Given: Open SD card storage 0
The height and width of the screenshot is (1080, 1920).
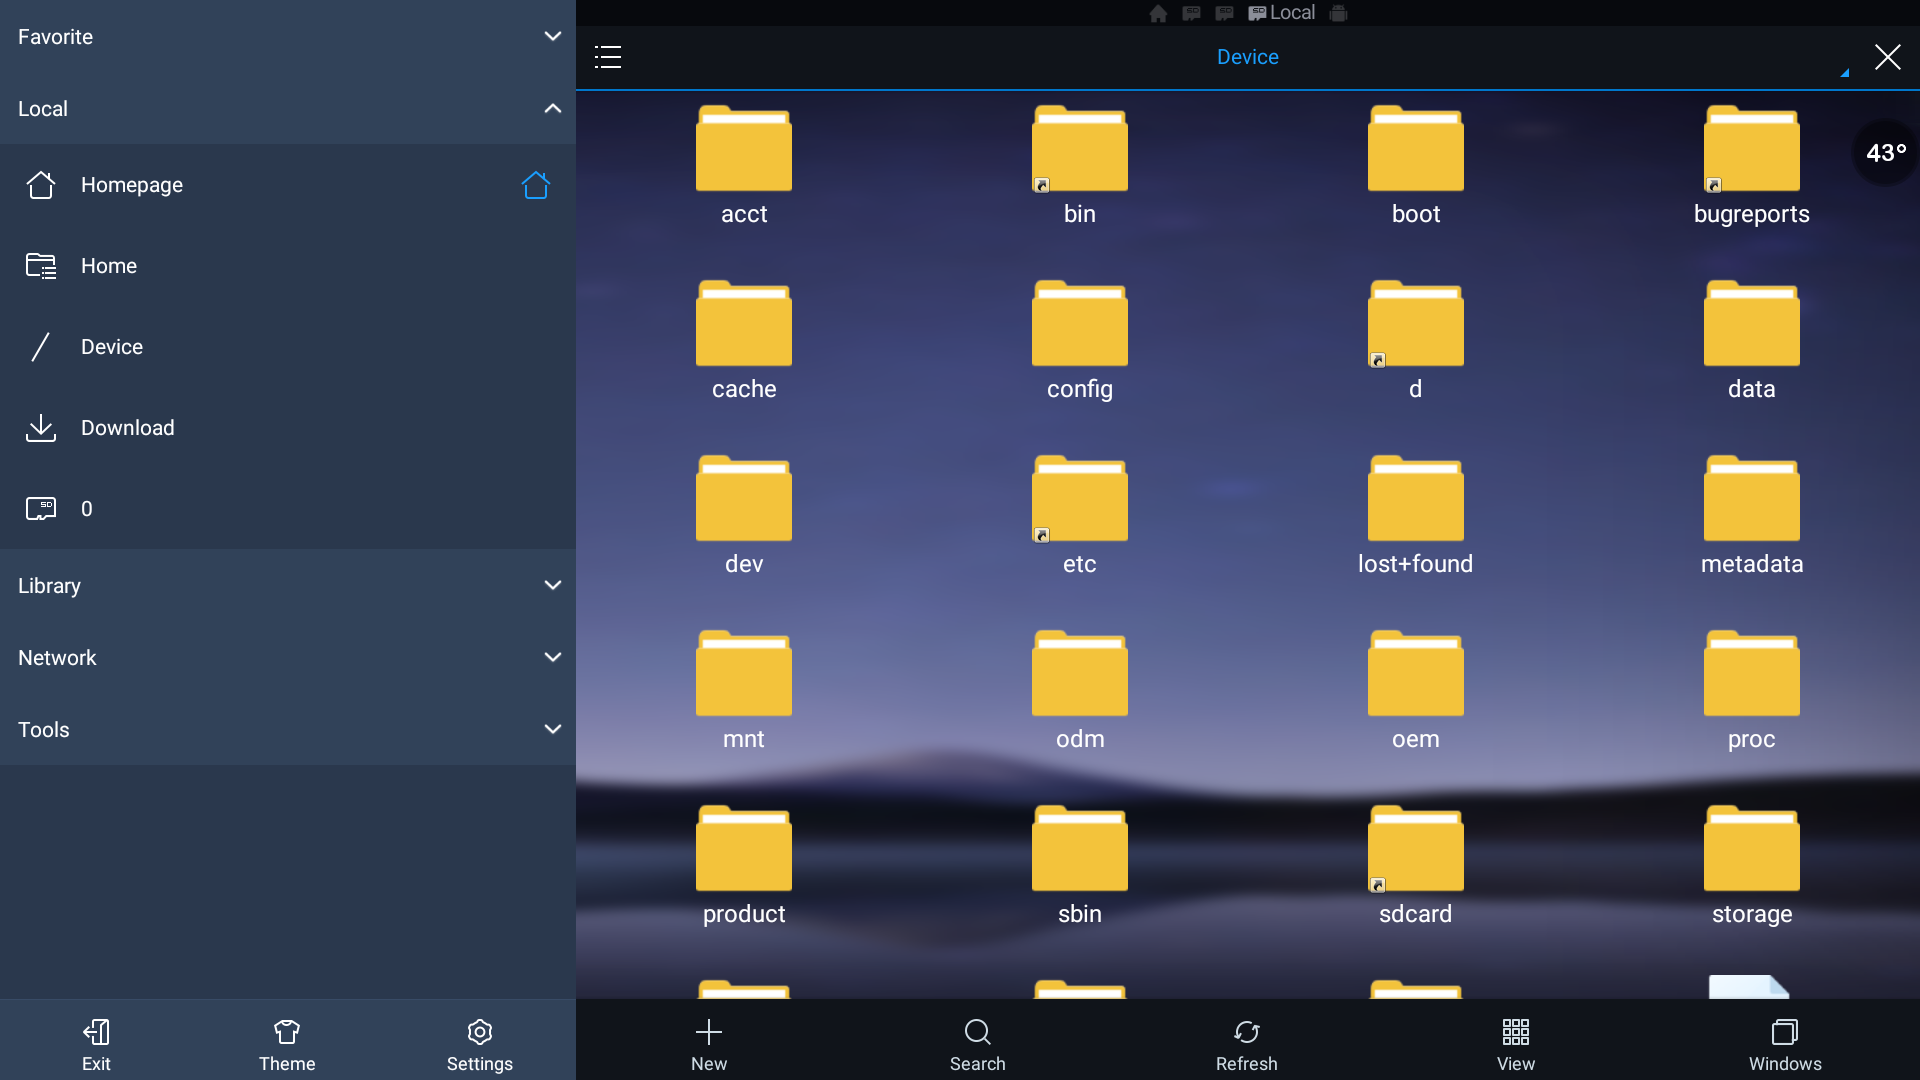Looking at the screenshot, I should point(288,509).
